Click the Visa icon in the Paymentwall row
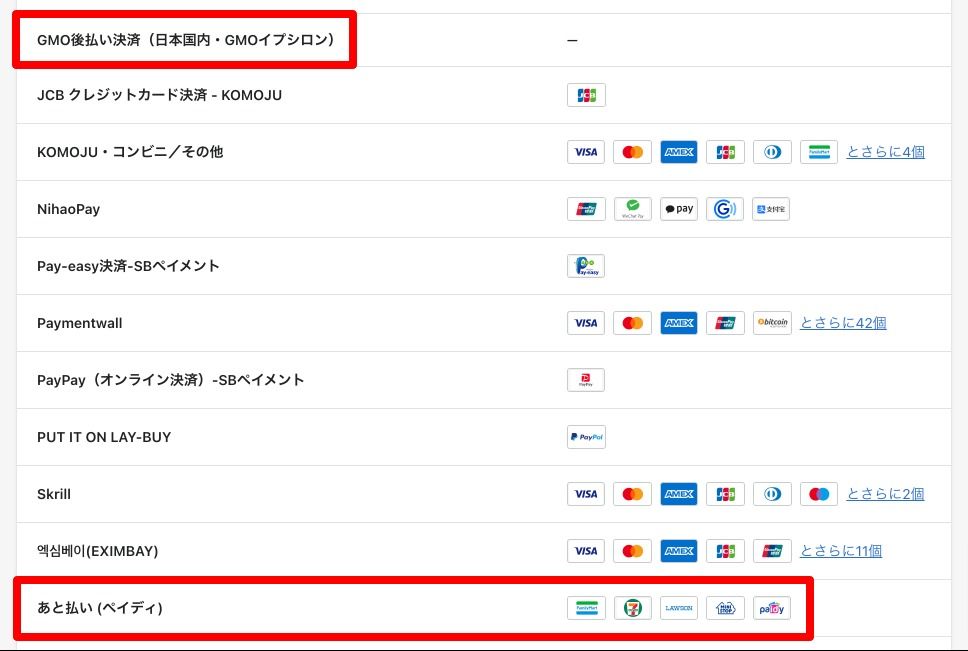 click(x=586, y=323)
